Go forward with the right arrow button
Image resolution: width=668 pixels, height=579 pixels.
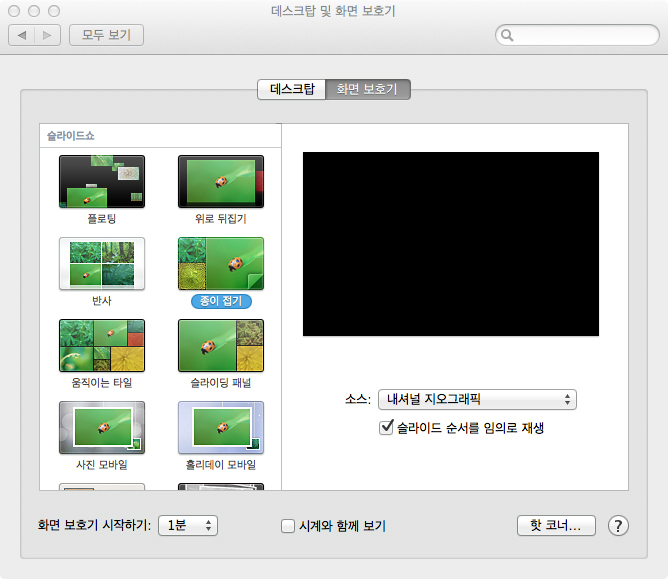[x=47, y=35]
